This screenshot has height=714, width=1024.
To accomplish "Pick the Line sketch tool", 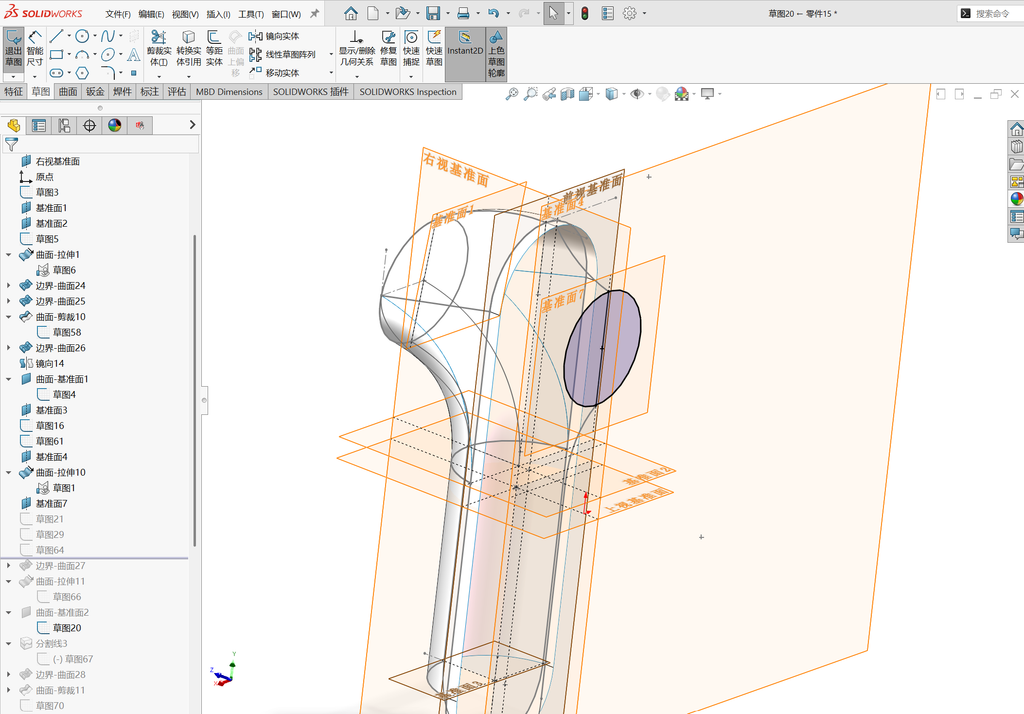I will (x=56, y=37).
